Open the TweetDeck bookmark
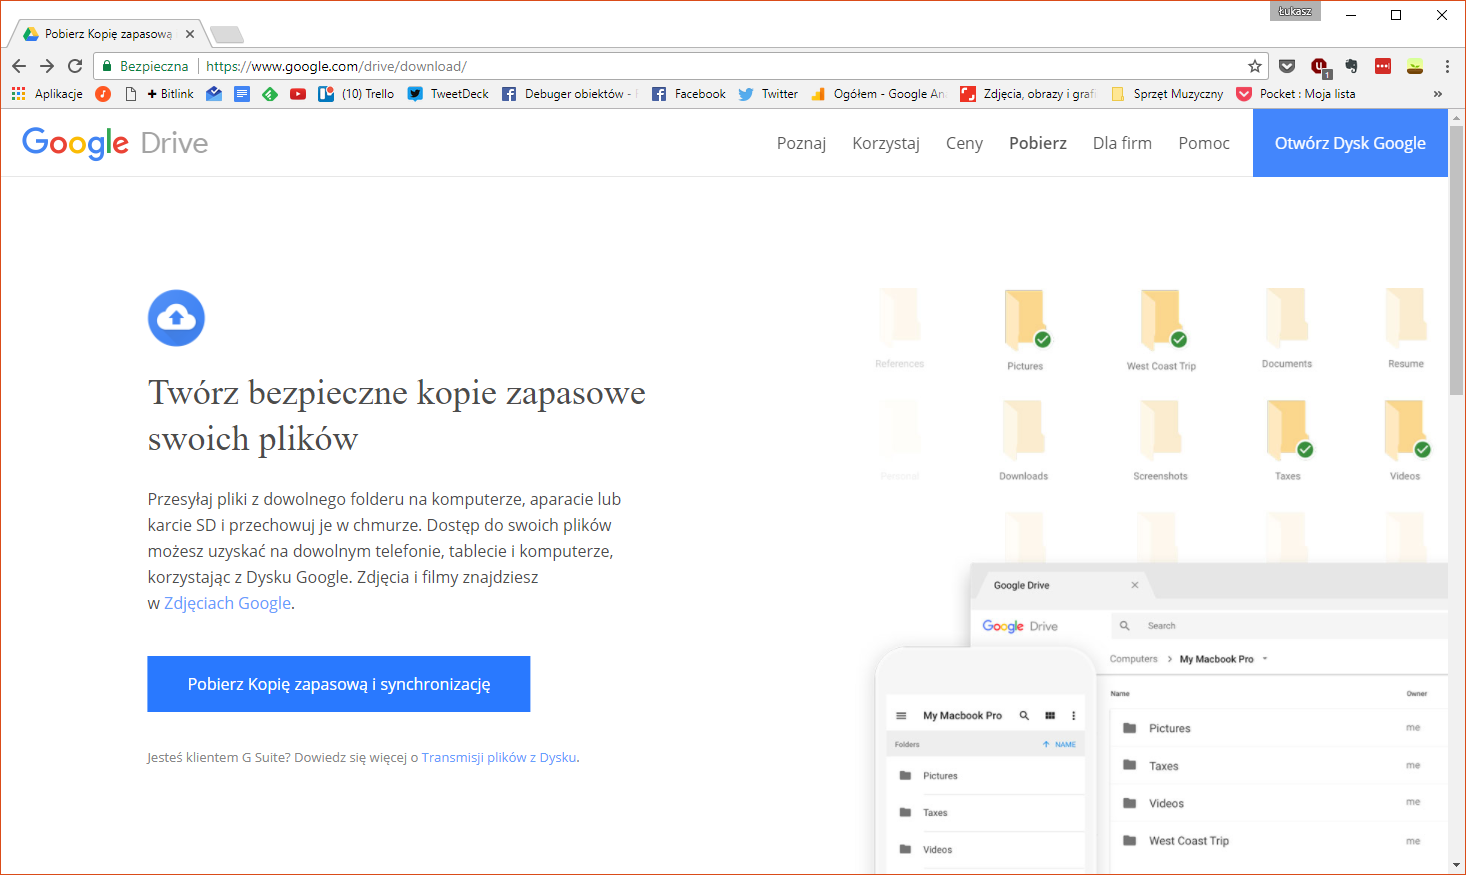 448,94
